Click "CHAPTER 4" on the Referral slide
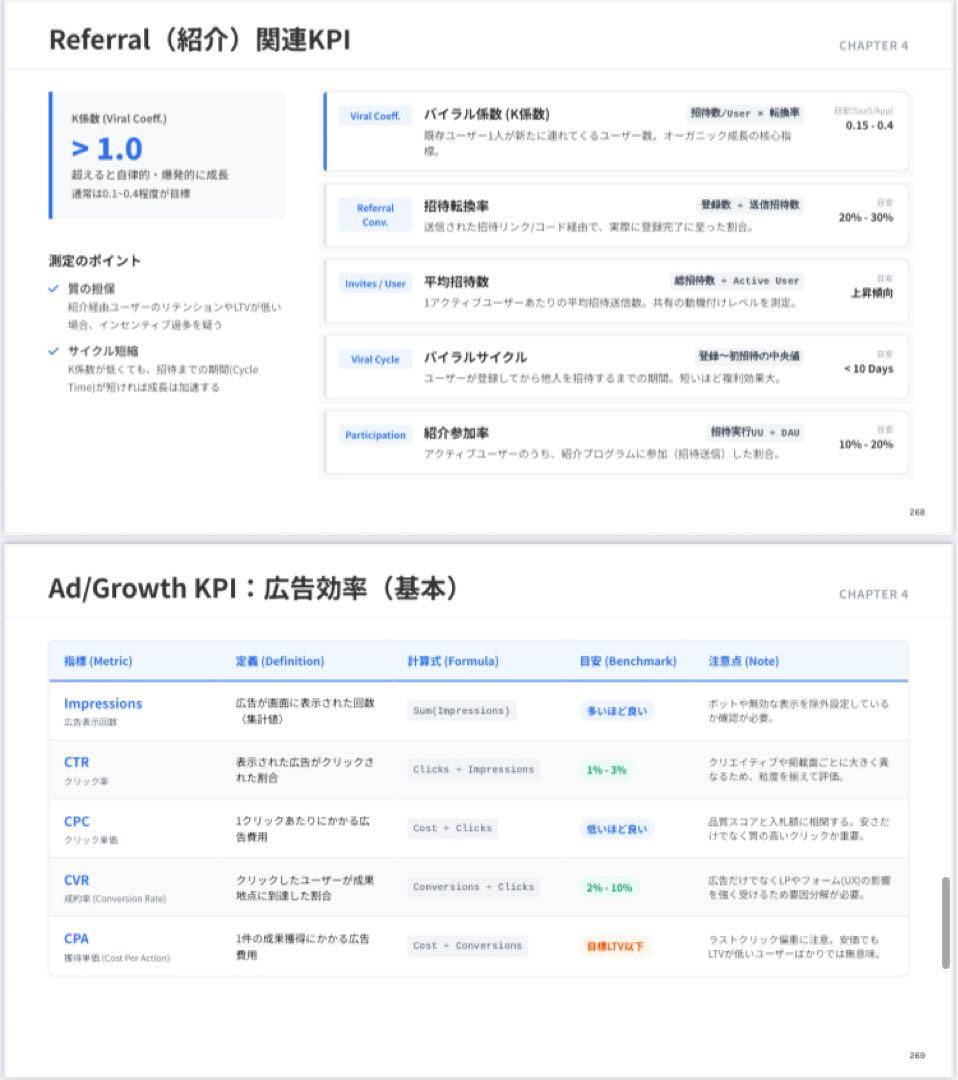958x1080 pixels. [x=873, y=46]
